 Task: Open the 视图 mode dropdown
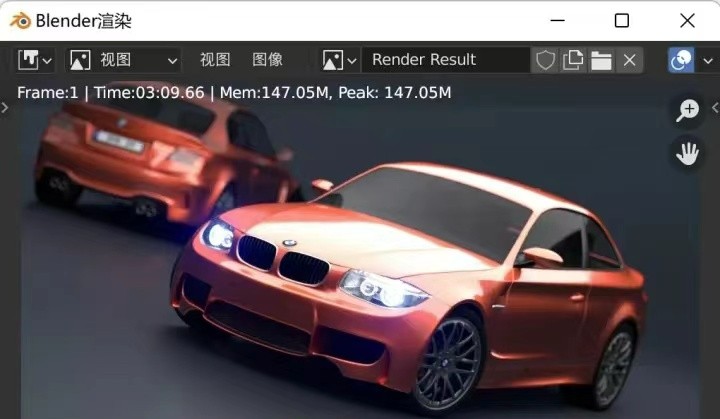tap(123, 60)
